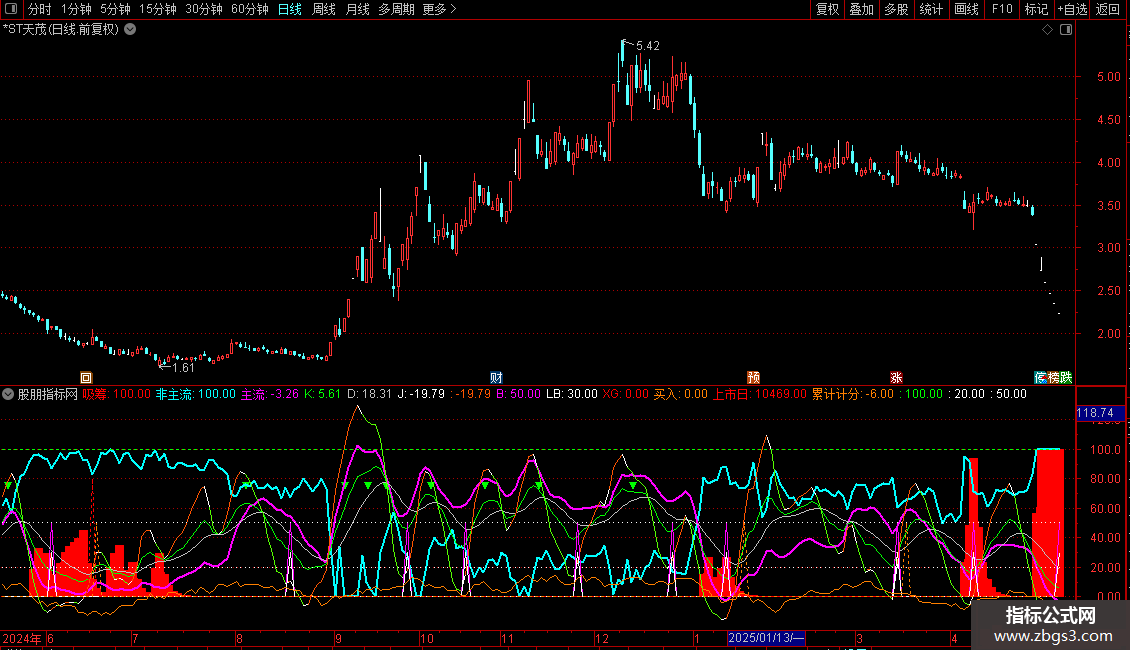1130x650 pixels.
Task: Switch to the 月线 monthly tab
Action: pos(357,9)
